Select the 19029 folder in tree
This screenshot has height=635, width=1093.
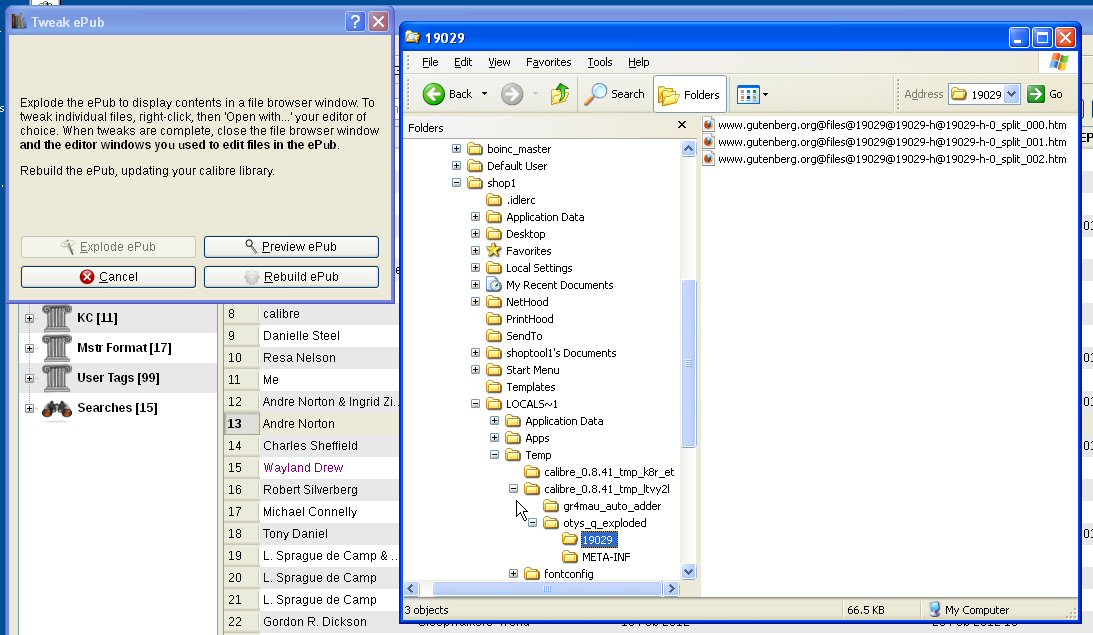click(x=589, y=540)
